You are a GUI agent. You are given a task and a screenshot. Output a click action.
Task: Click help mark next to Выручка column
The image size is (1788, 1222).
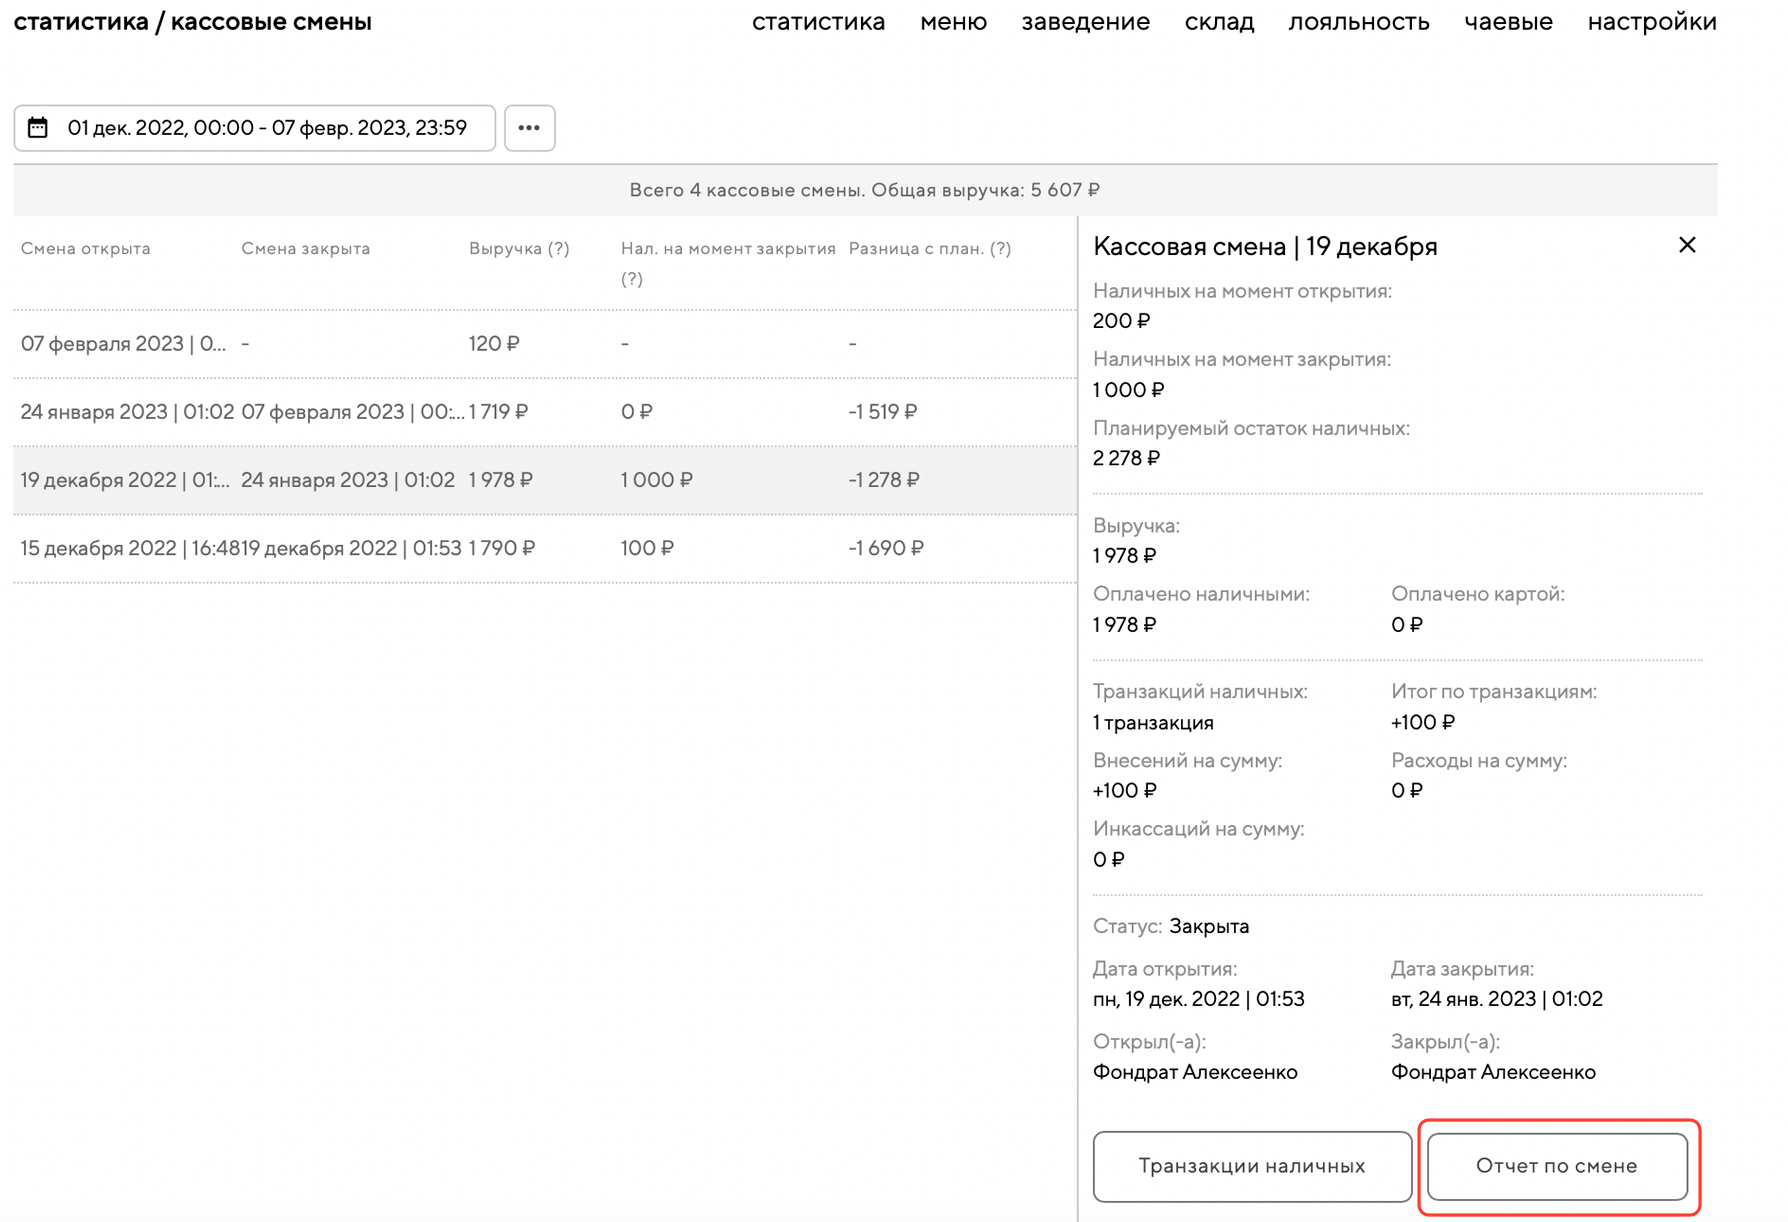click(558, 249)
